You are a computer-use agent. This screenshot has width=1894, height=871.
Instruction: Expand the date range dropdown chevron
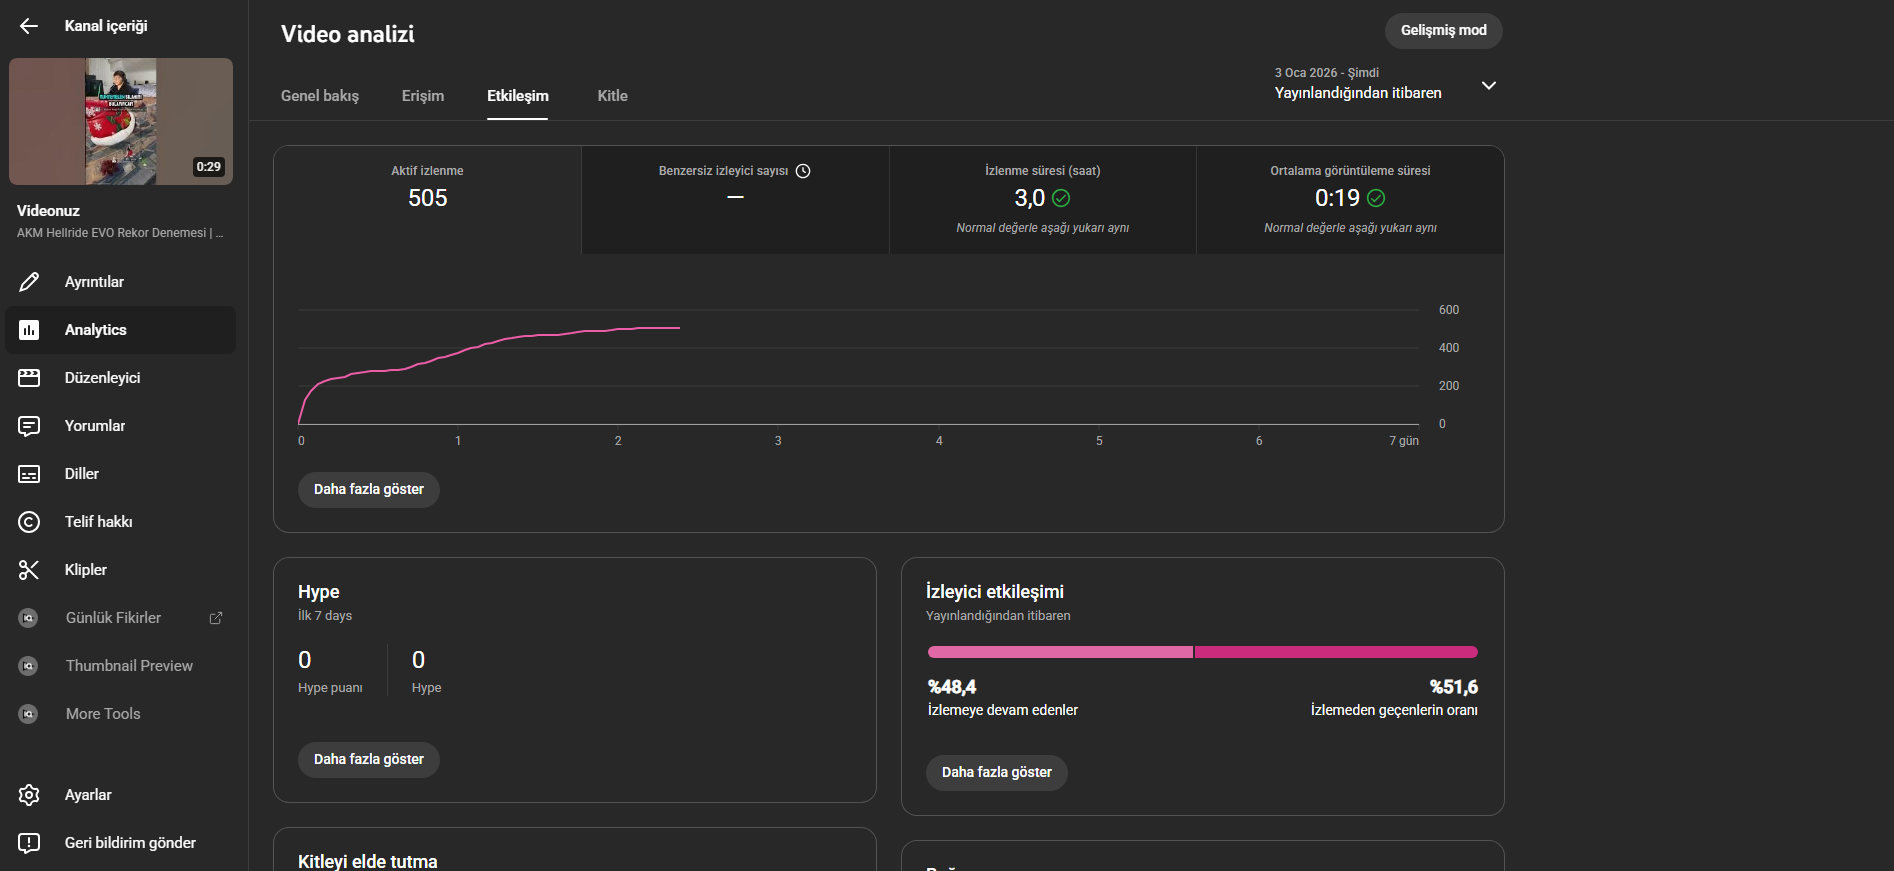(x=1489, y=85)
